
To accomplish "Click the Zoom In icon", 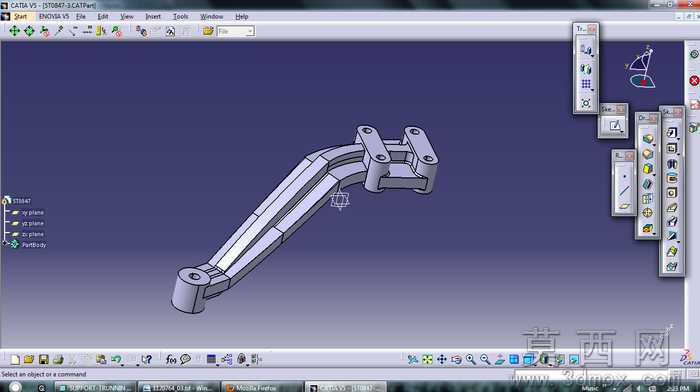I will pyautogui.click(x=471, y=359).
